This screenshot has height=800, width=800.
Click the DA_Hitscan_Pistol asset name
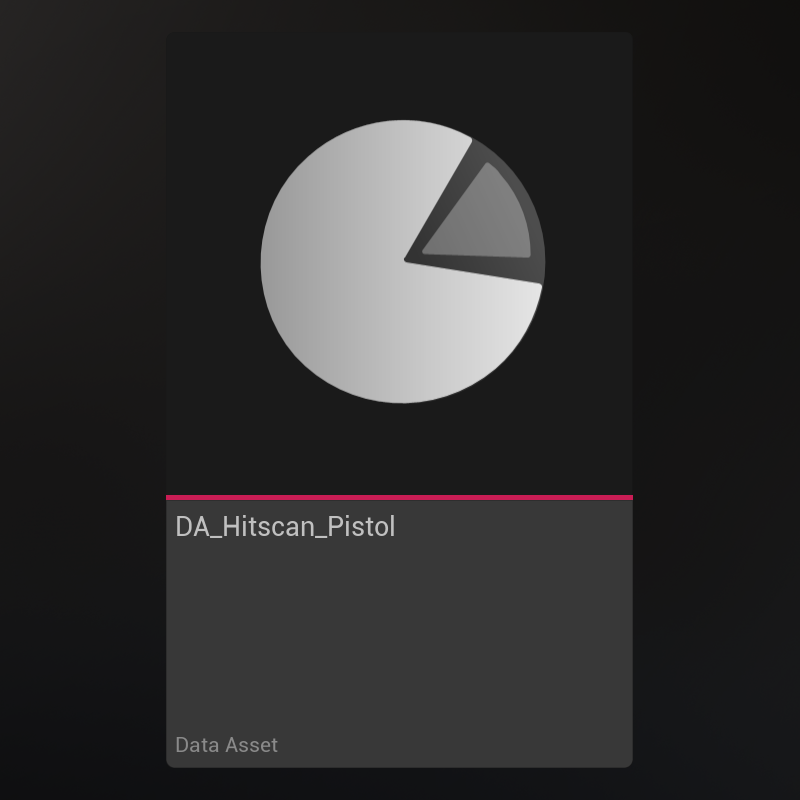pyautogui.click(x=285, y=527)
